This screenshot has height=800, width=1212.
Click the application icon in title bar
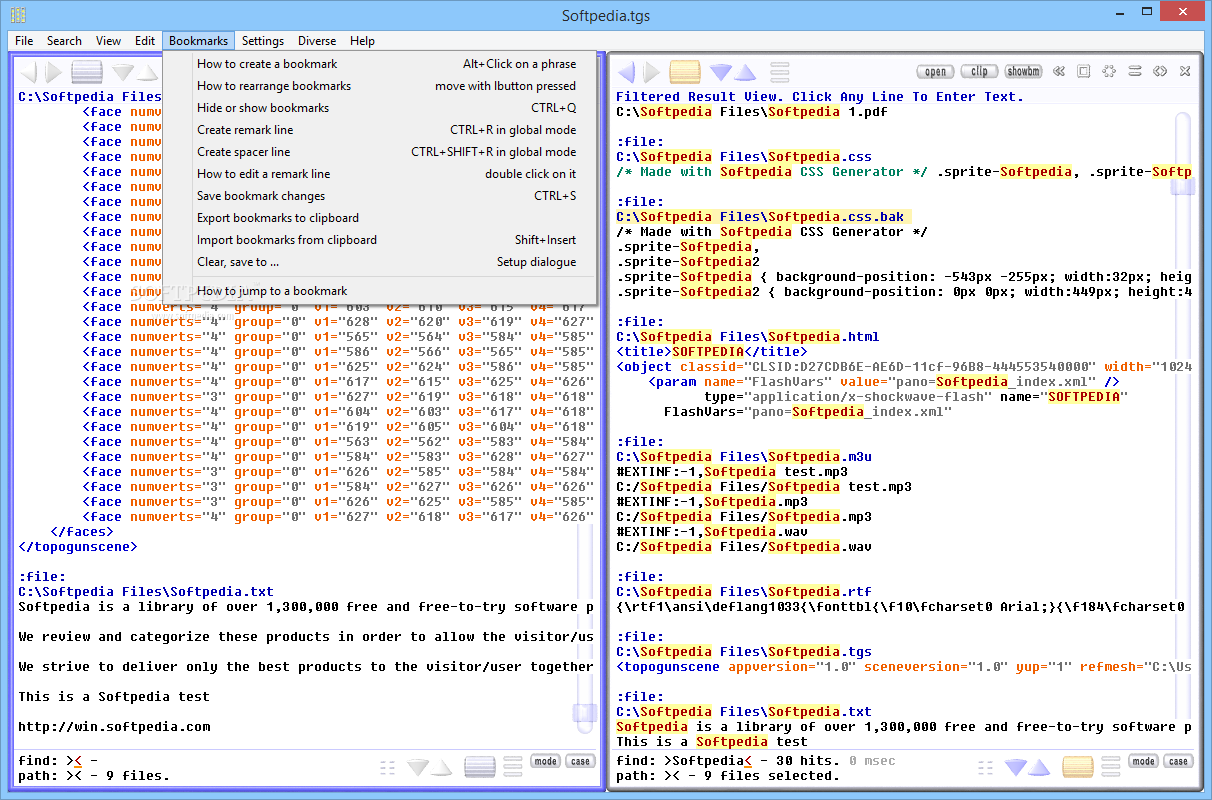(18, 15)
